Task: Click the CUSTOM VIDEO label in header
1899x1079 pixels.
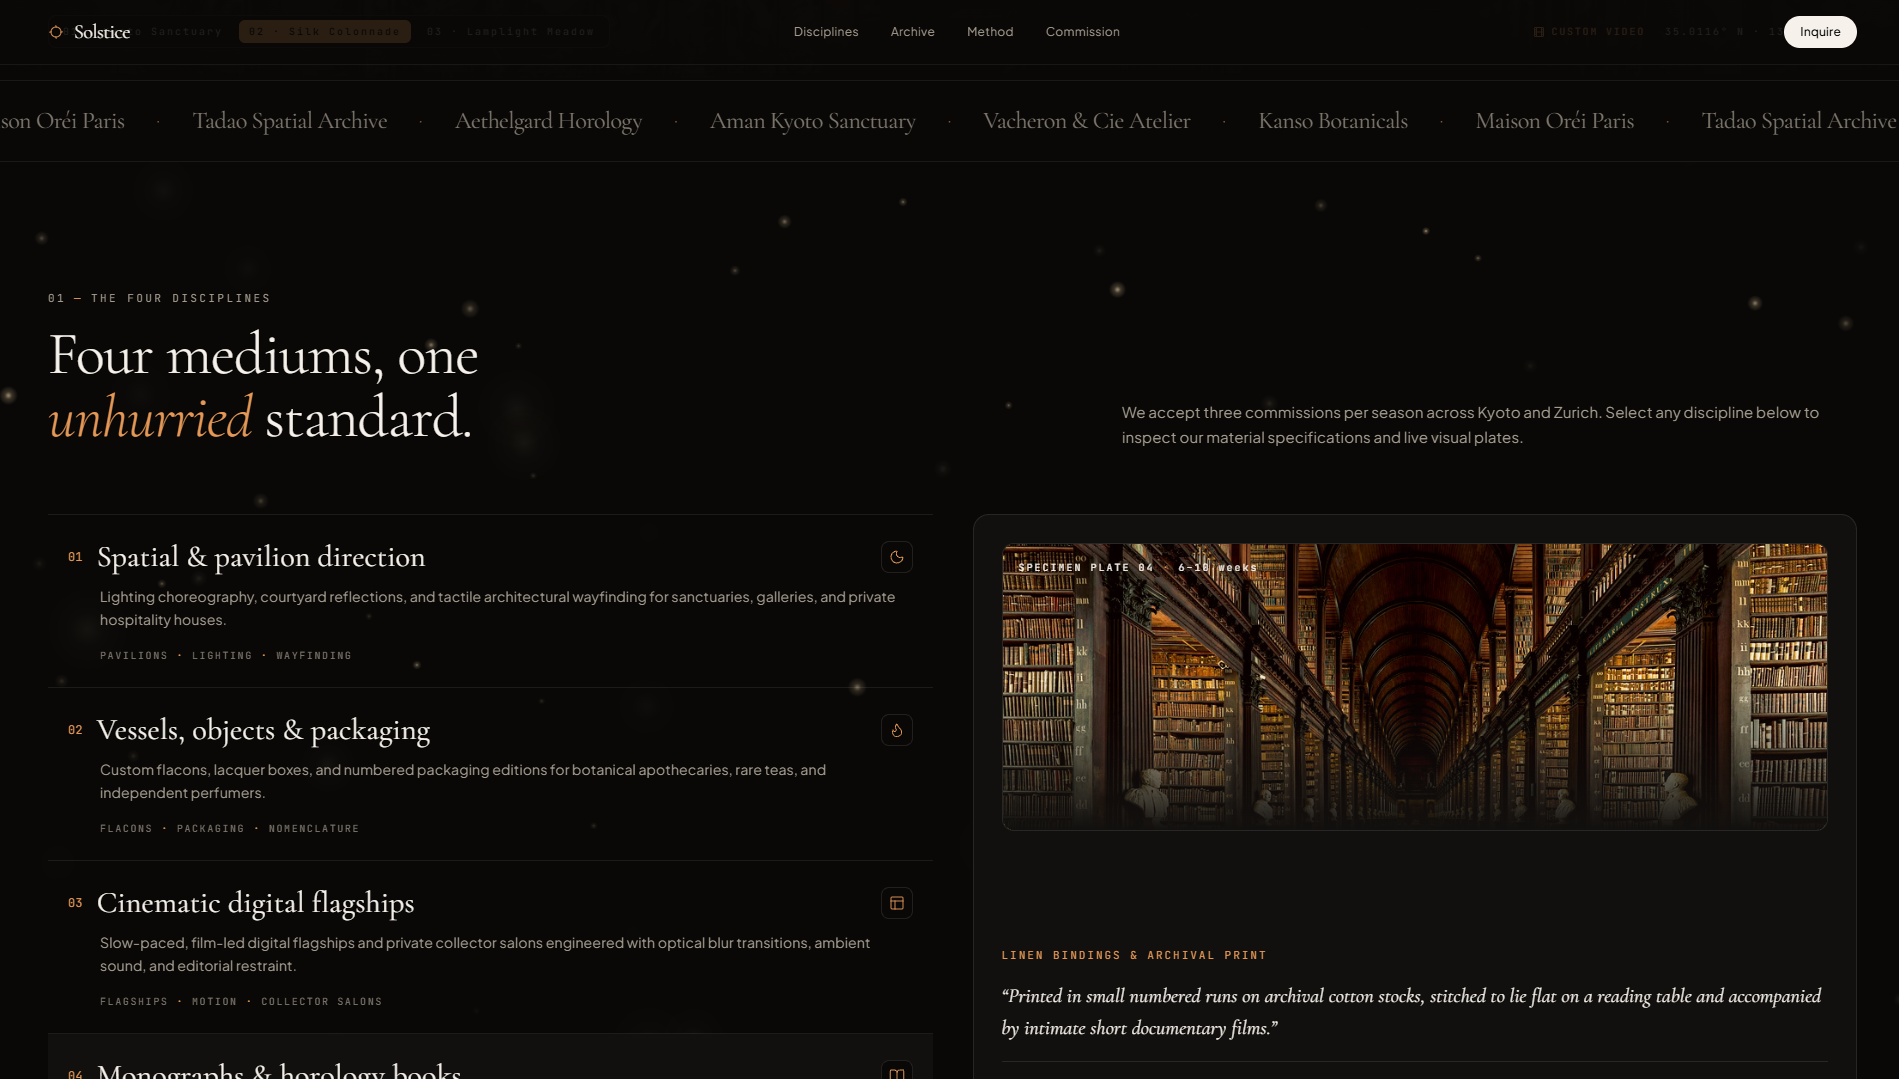Action: coord(1598,32)
